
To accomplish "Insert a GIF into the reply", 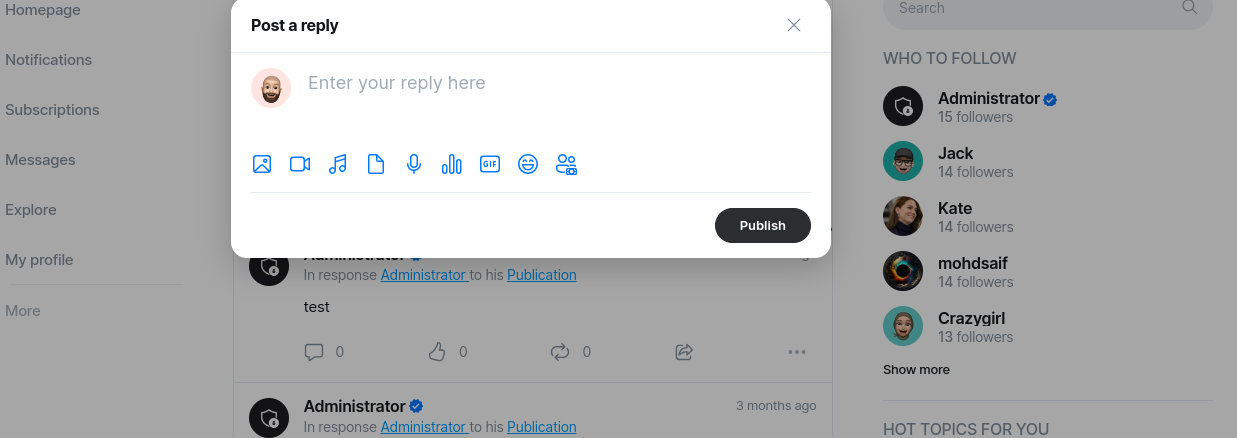I will pos(490,164).
